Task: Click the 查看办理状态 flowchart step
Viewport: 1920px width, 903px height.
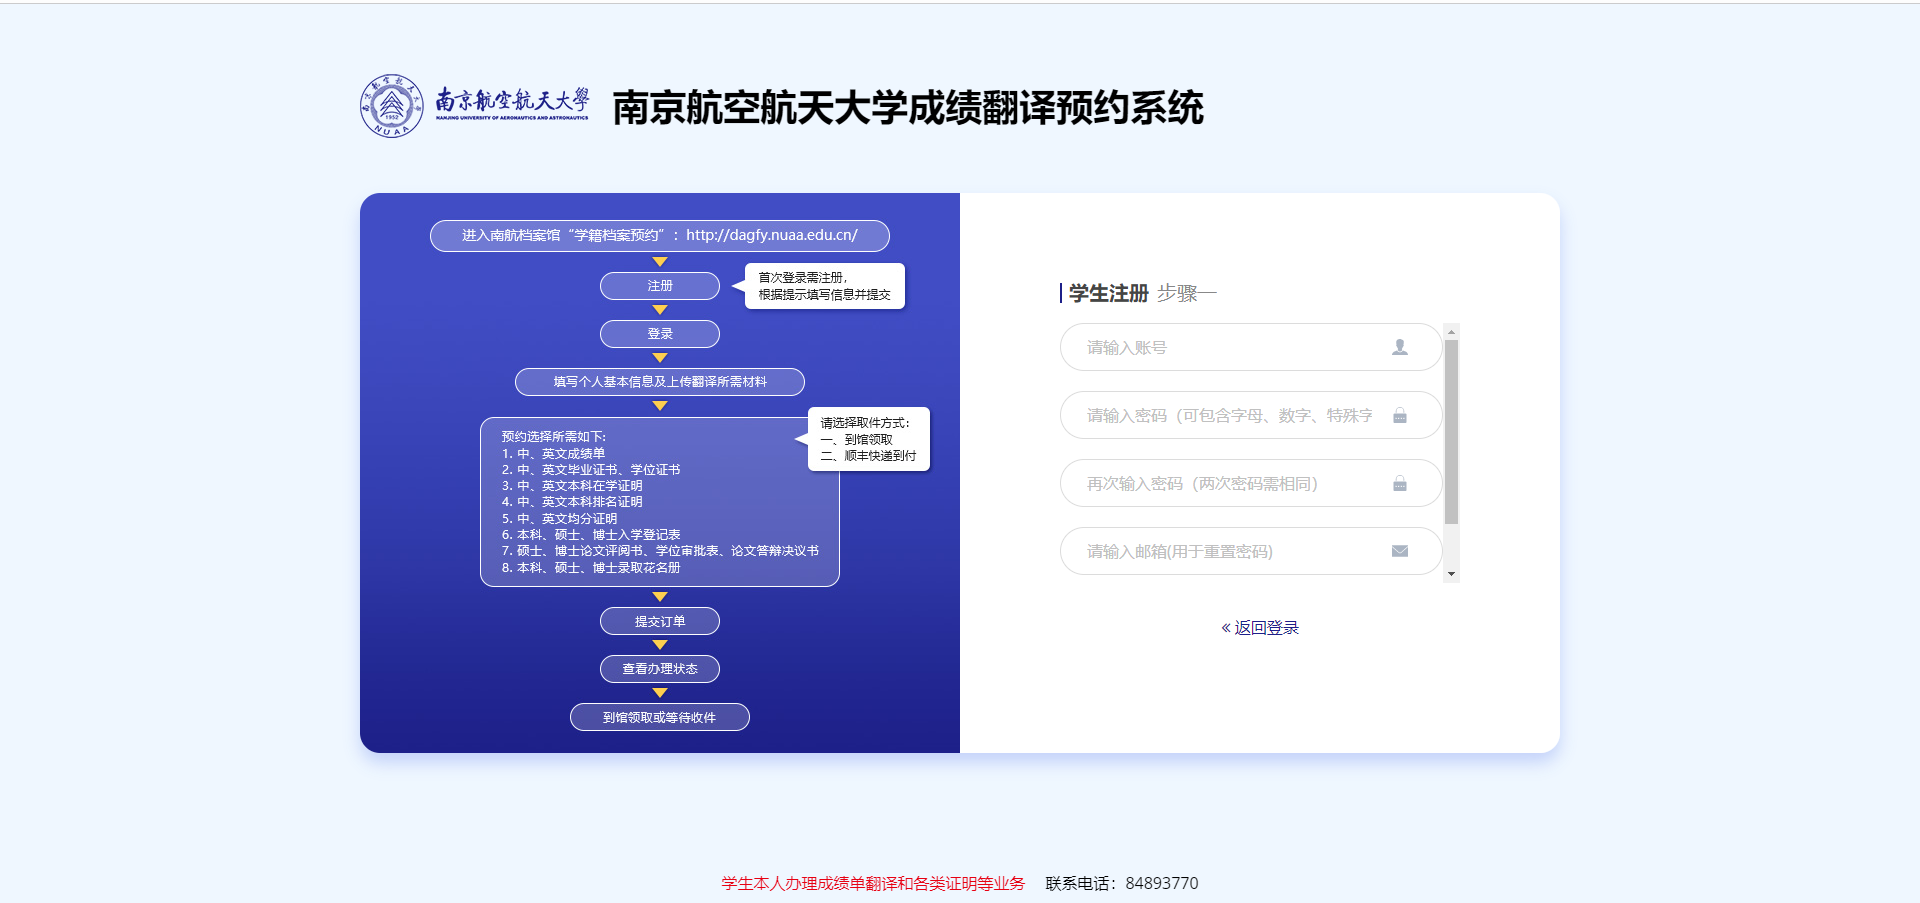Action: (660, 669)
